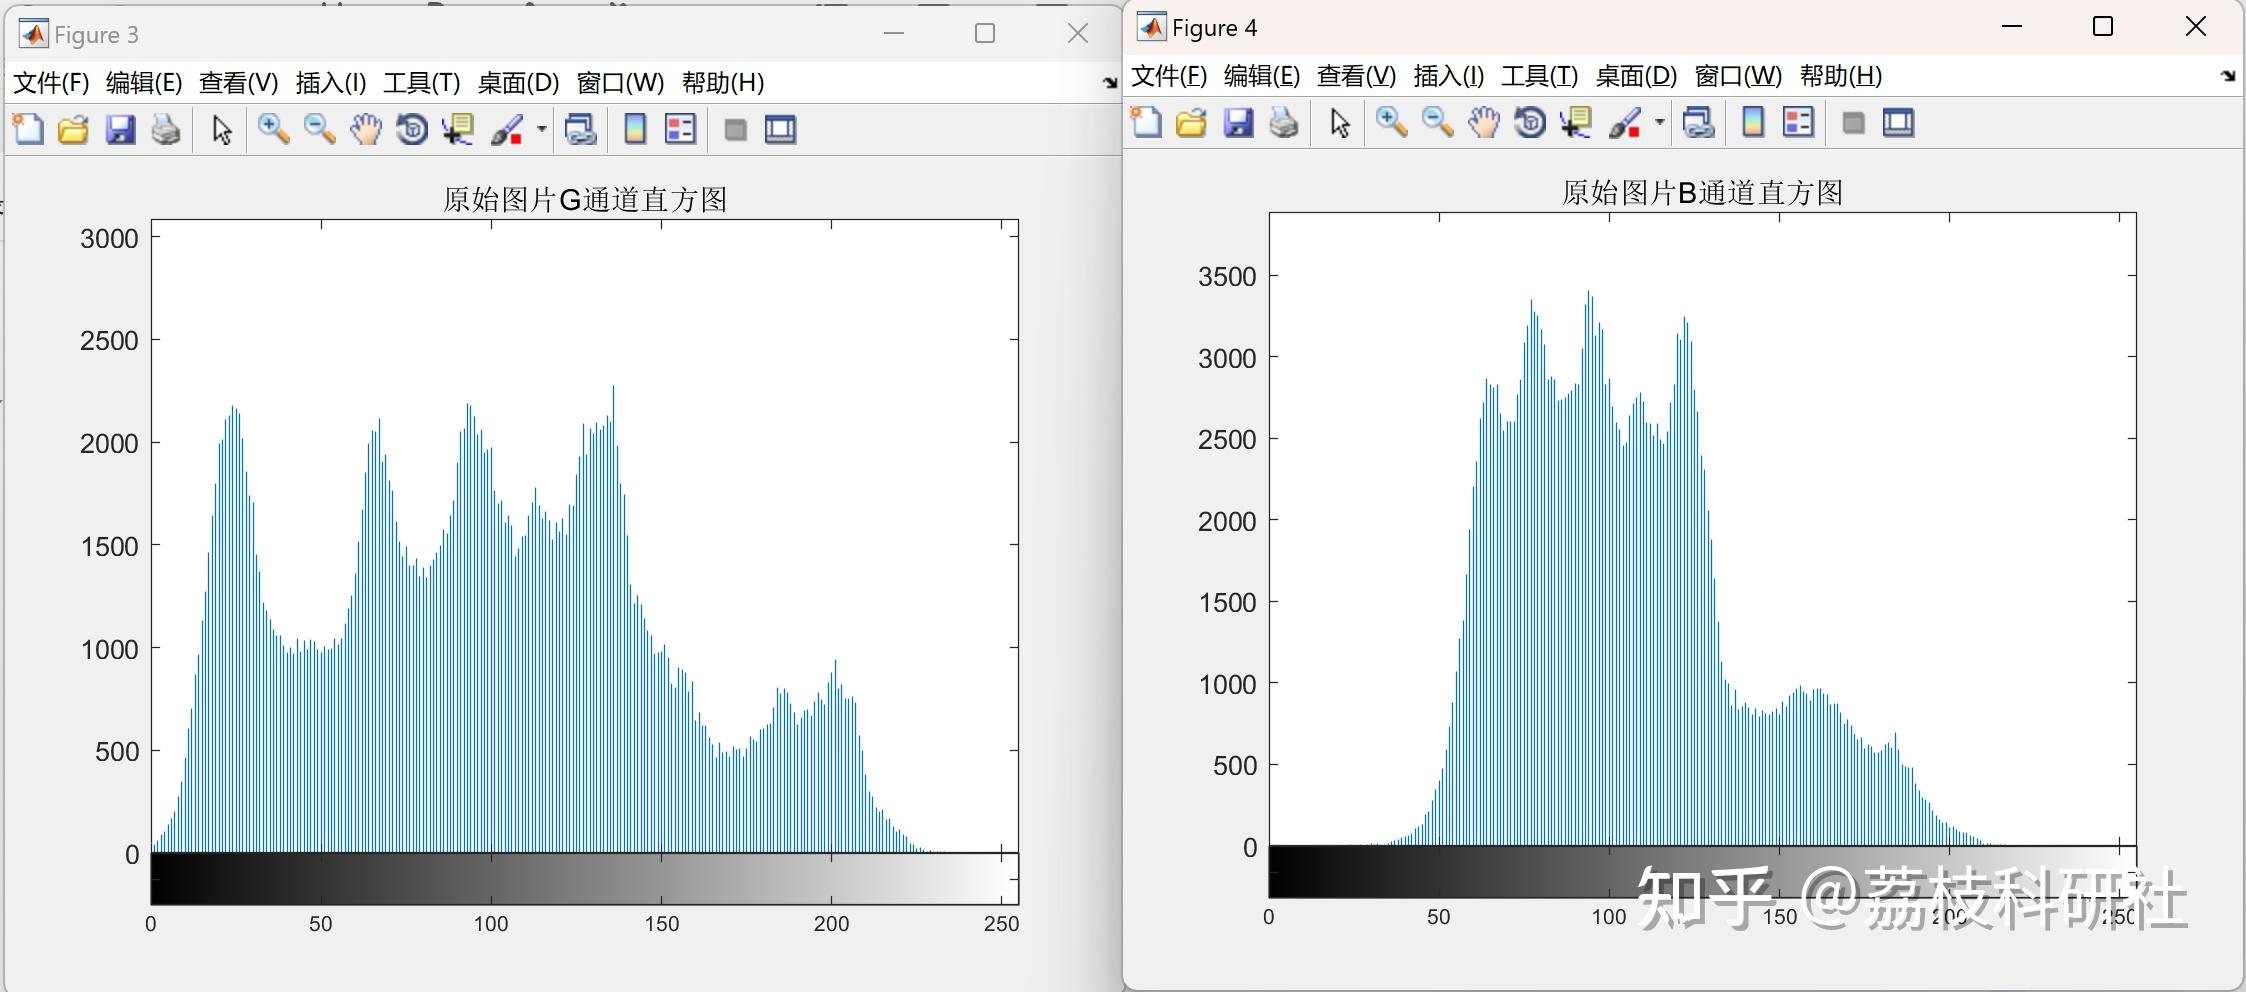Show plot tools and dock Figure 4
This screenshot has width=2246, height=992.
pos(1899,123)
